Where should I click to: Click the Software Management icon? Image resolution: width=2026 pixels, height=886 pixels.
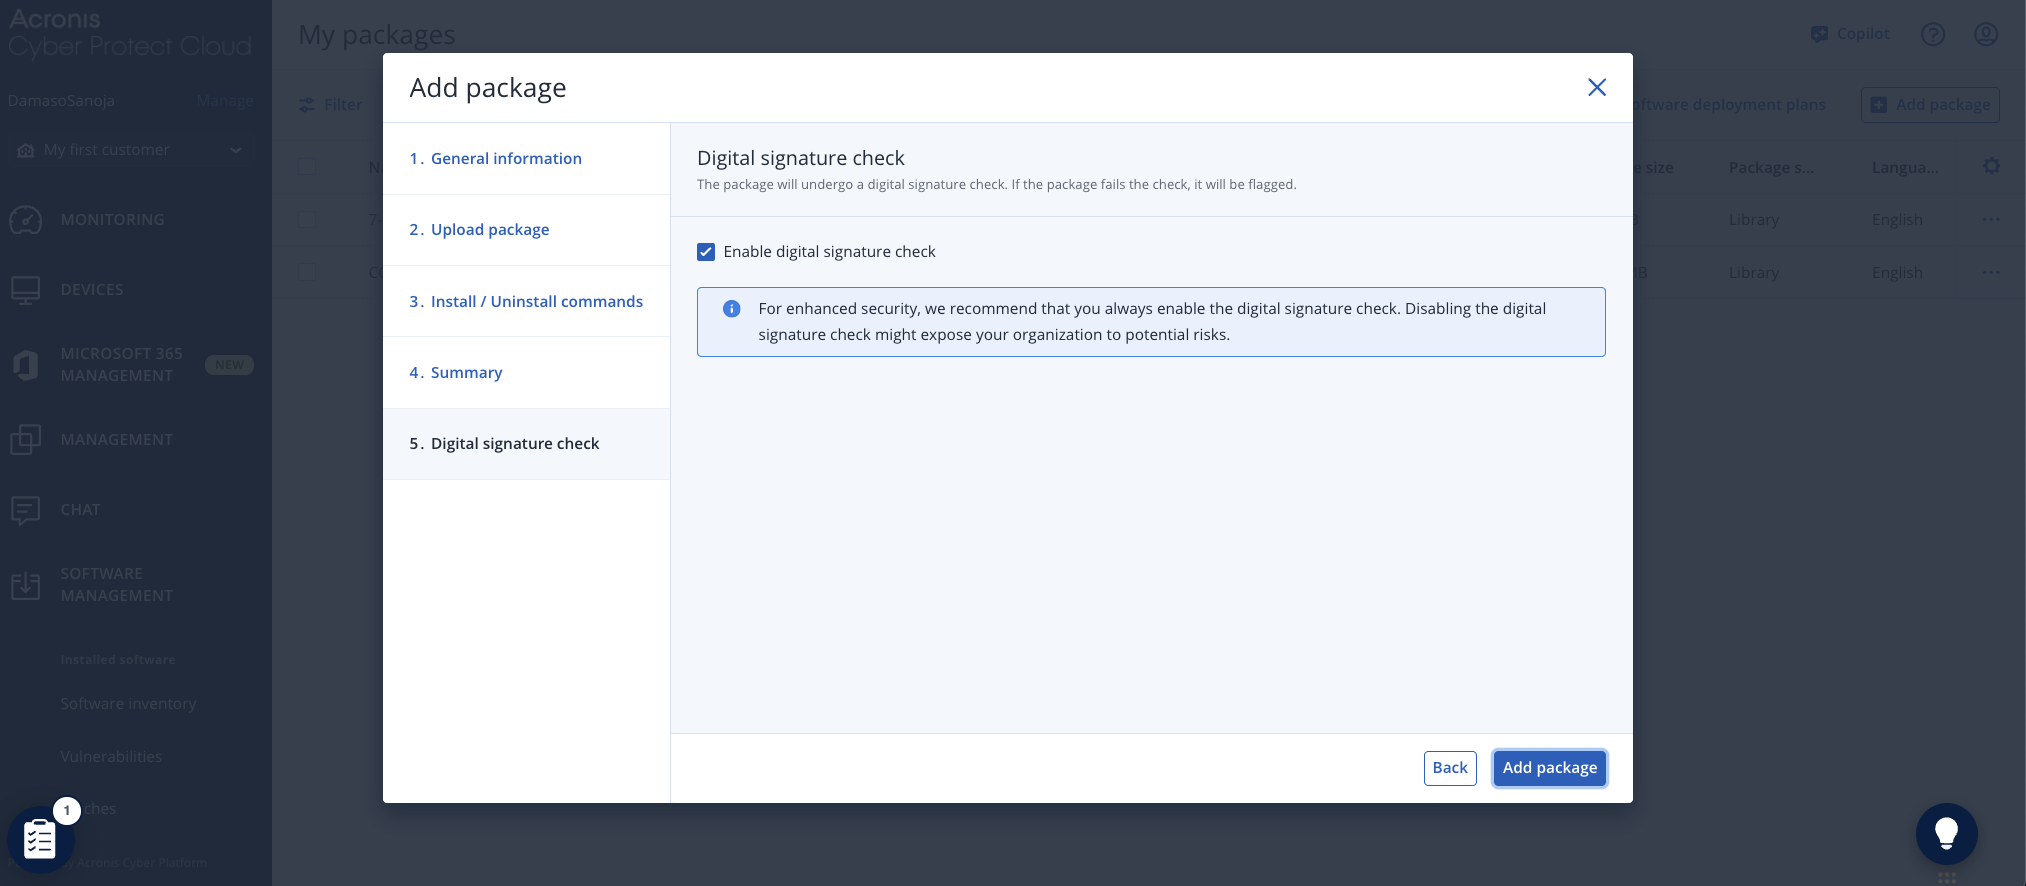point(25,585)
